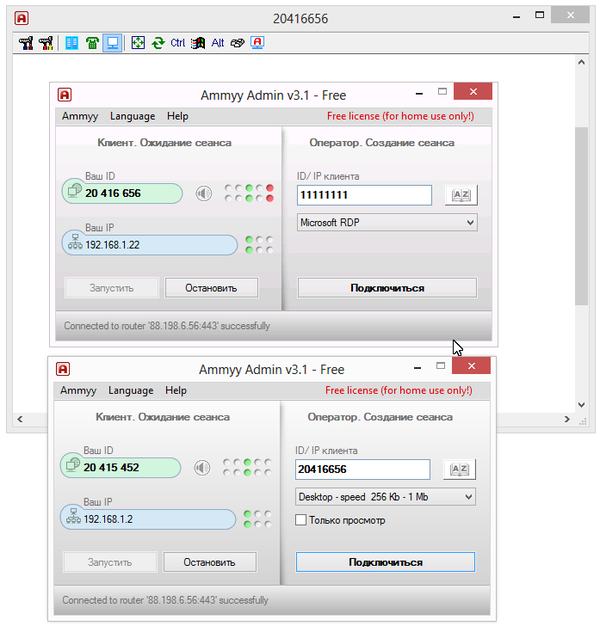Send Ctrl+Alt+Del using the hands icon

click(238, 43)
